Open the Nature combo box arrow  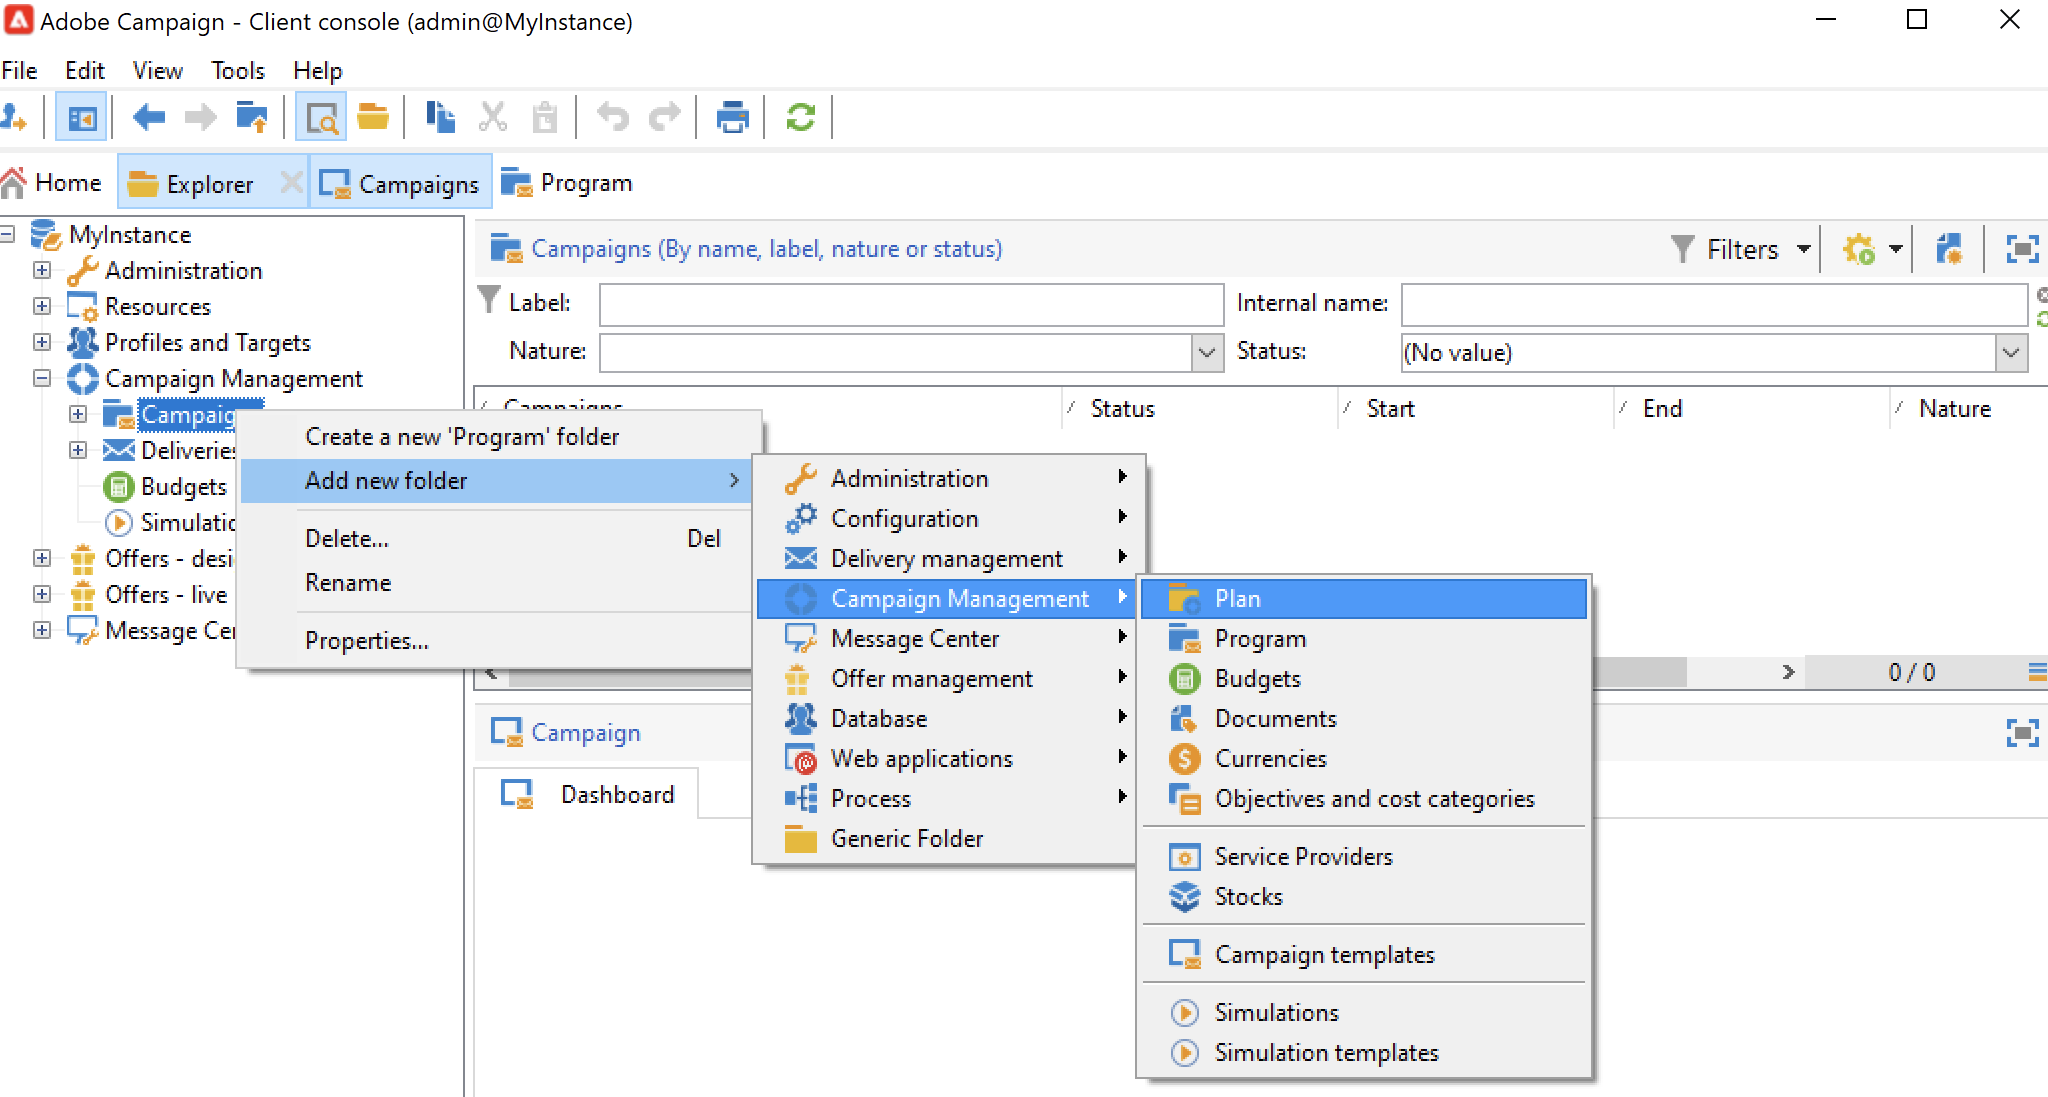pos(1207,352)
